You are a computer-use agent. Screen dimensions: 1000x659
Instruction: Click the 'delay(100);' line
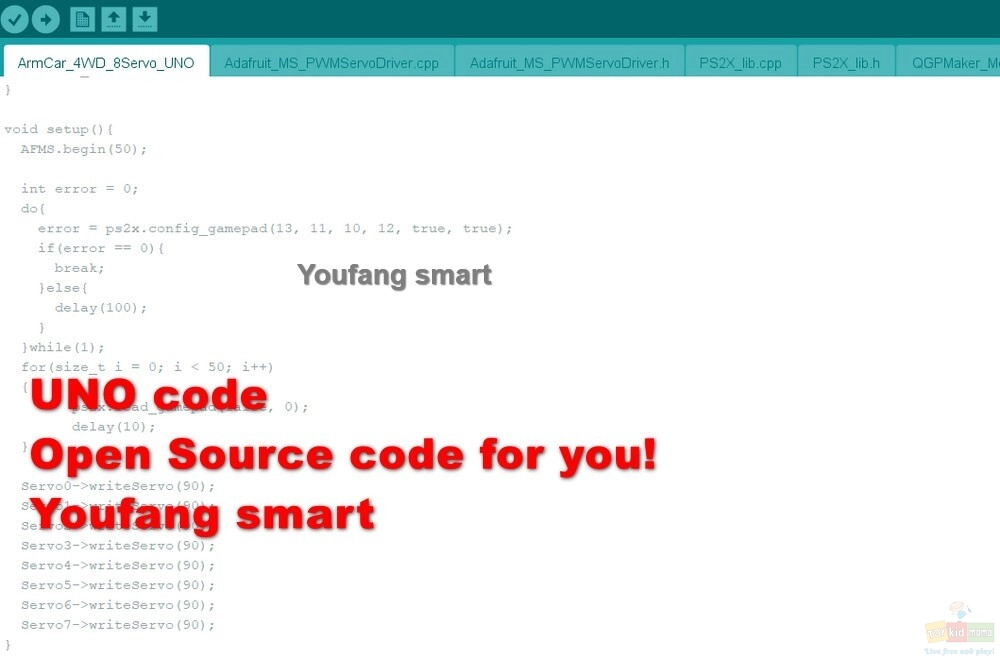101,308
